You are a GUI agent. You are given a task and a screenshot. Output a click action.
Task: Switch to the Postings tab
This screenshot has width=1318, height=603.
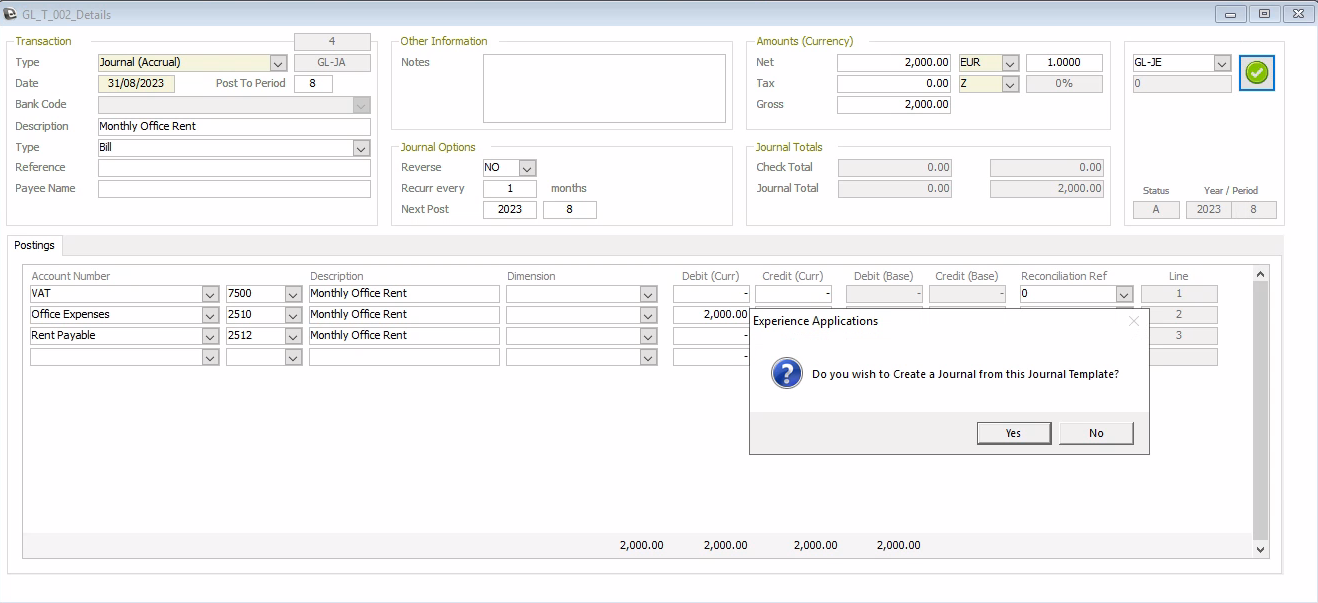tap(34, 245)
